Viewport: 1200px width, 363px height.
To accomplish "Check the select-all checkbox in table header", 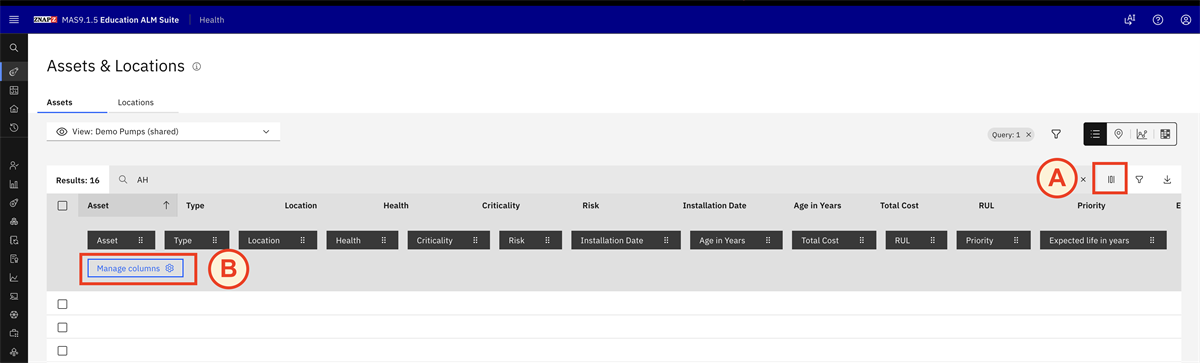I will pyautogui.click(x=62, y=205).
